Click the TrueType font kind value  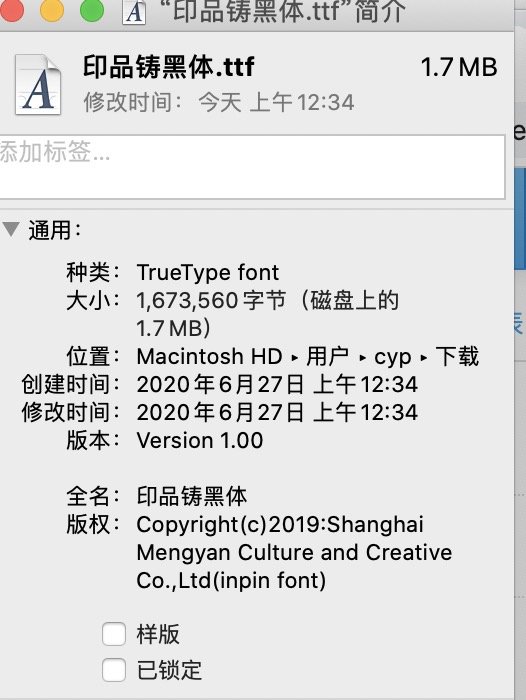208,272
